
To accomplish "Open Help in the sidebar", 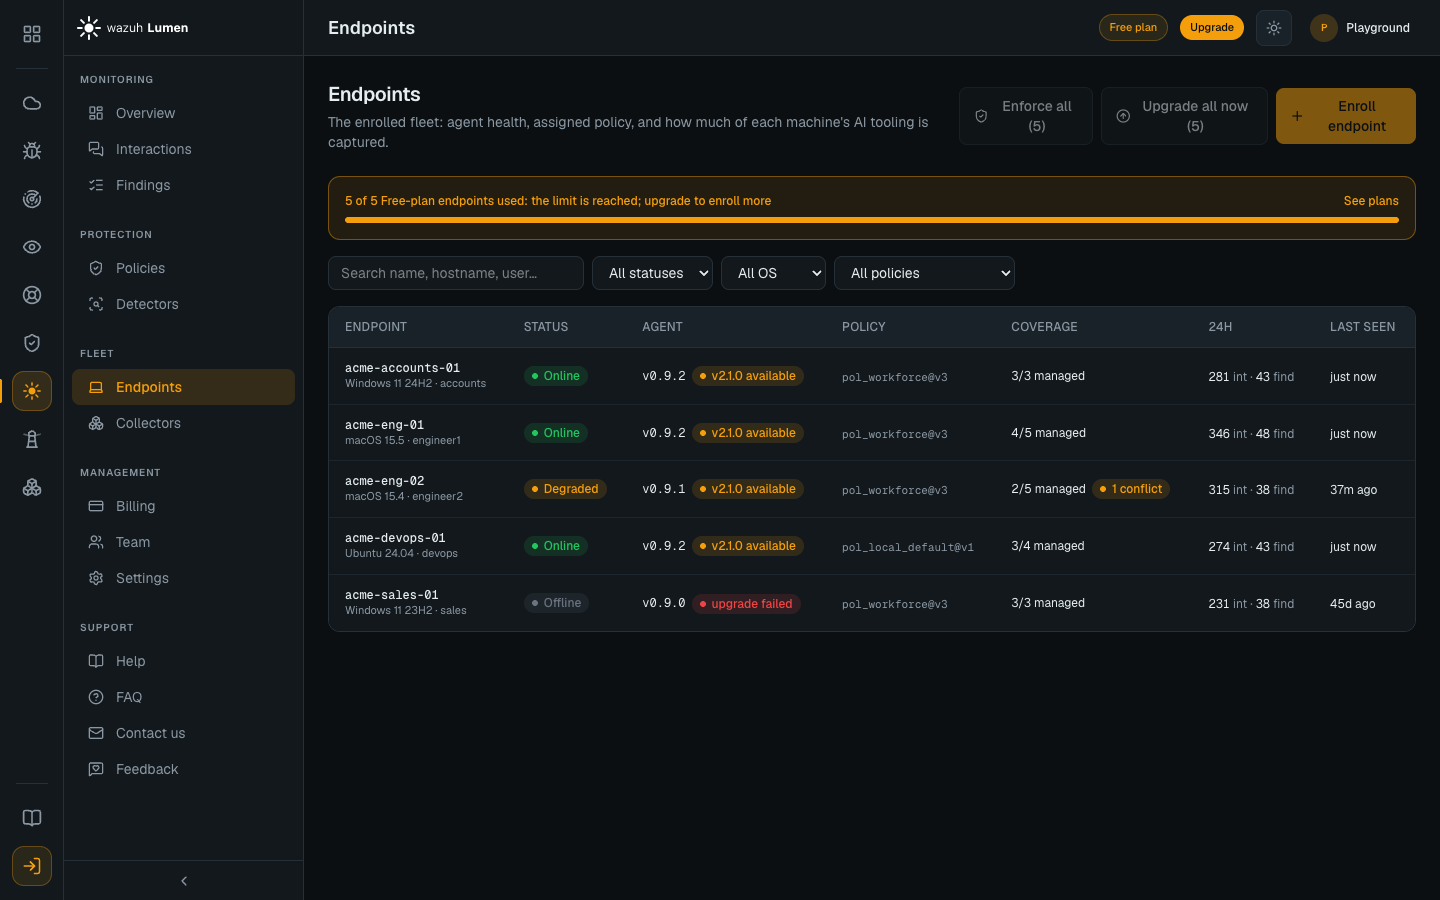I will tap(183, 661).
